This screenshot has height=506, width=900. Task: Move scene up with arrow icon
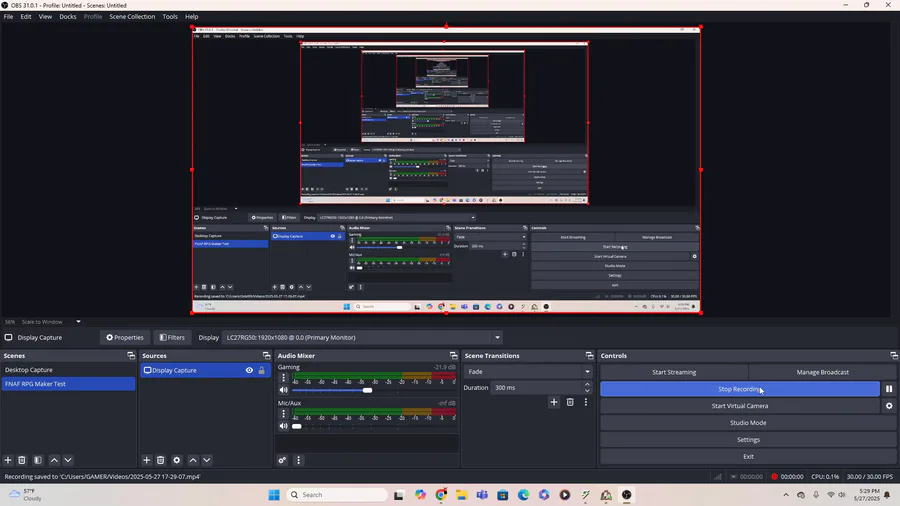point(54,460)
